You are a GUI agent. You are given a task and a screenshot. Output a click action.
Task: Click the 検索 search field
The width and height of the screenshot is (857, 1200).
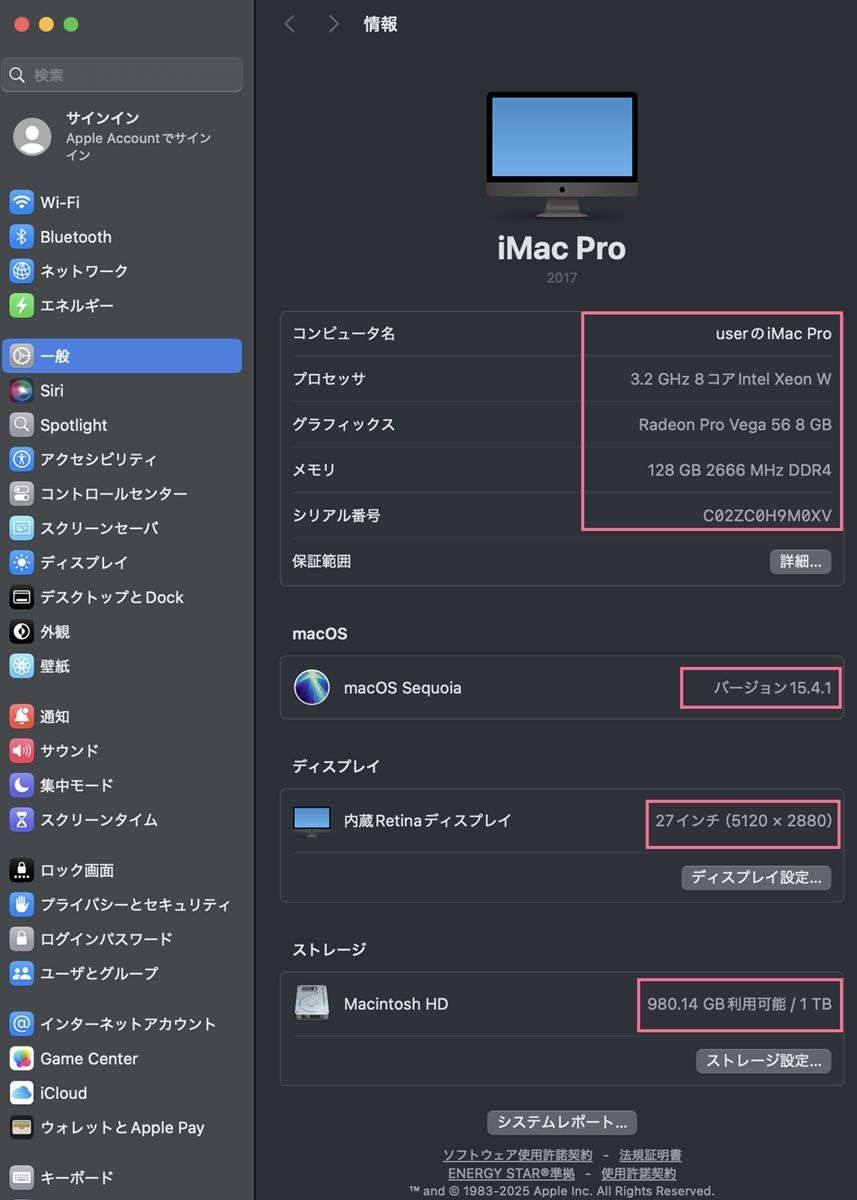coord(122,75)
